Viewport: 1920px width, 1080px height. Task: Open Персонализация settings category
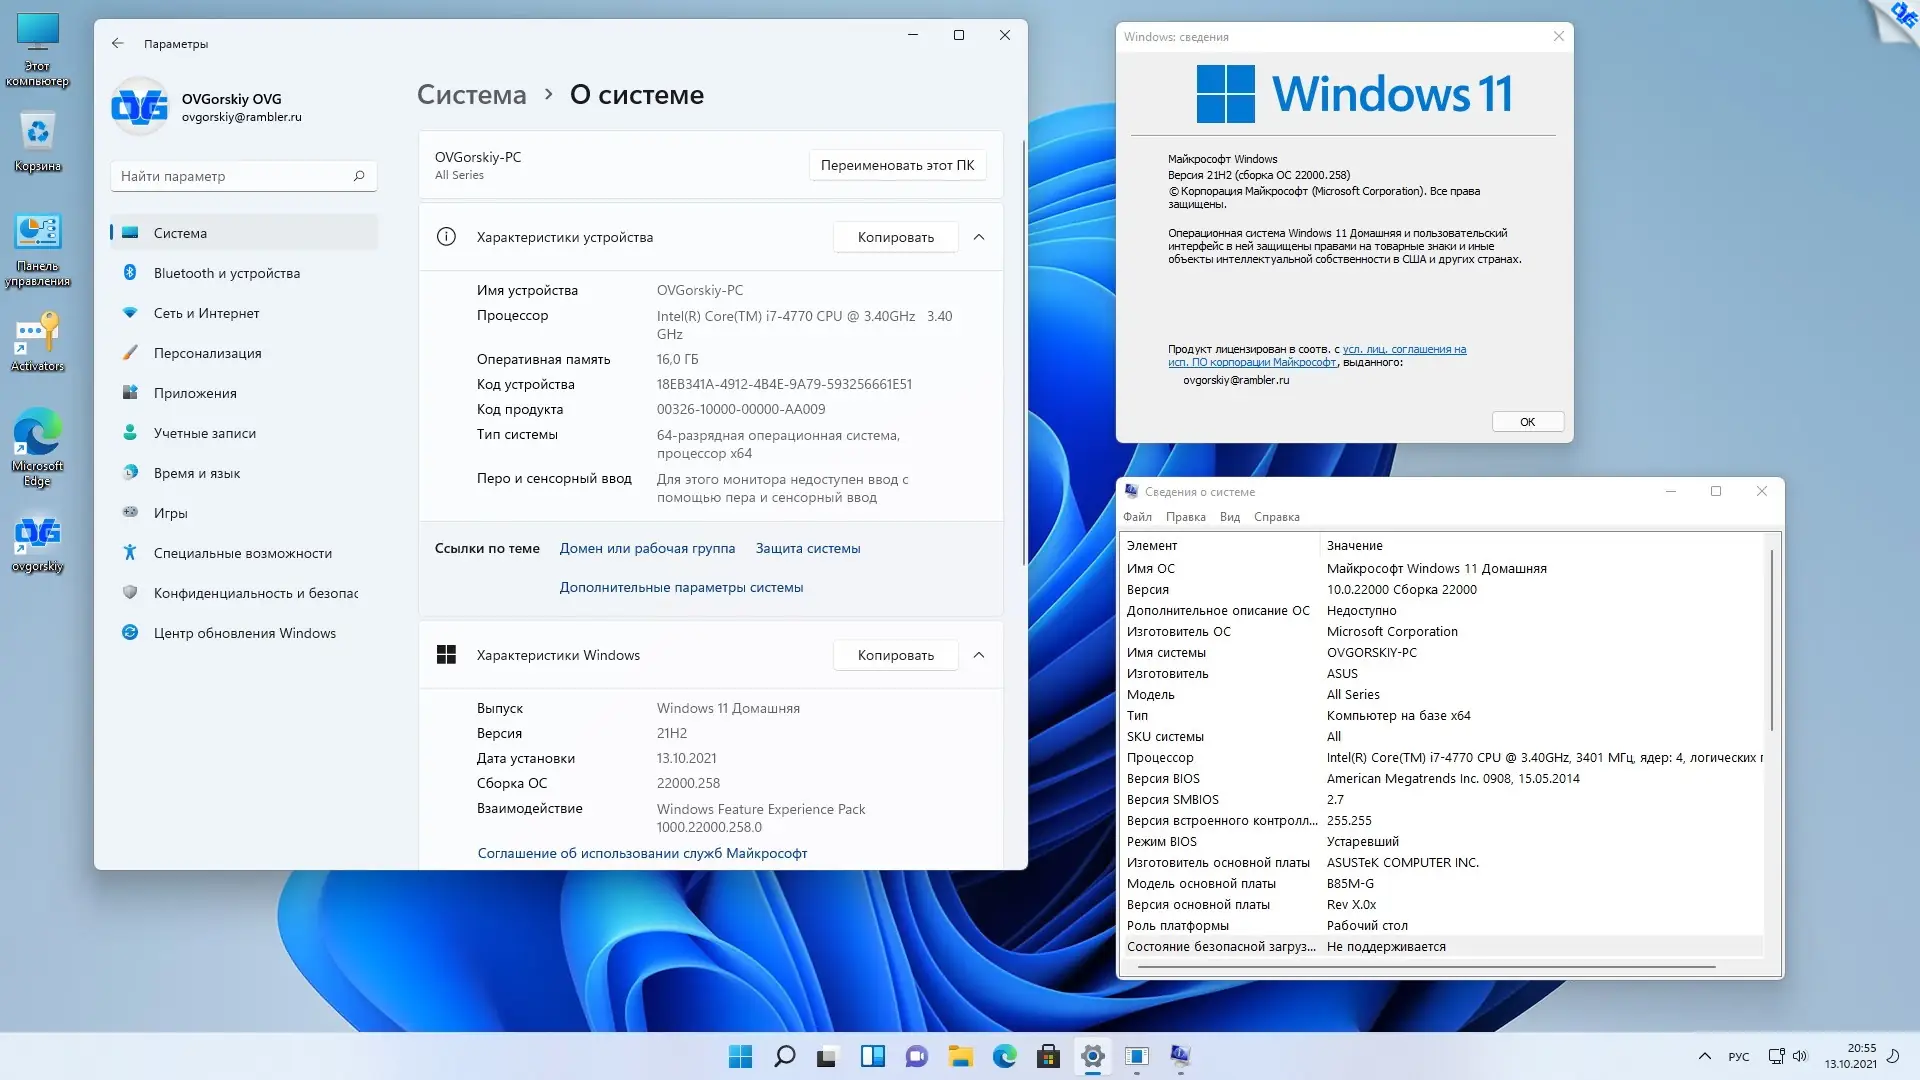pyautogui.click(x=207, y=353)
